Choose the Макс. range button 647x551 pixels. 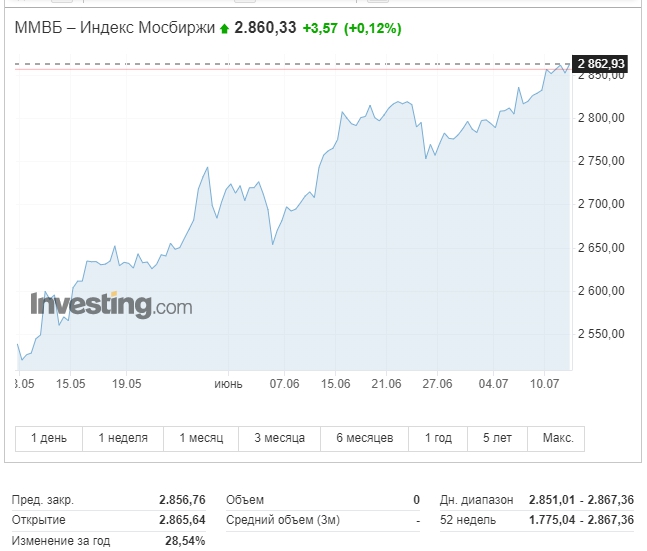pos(556,438)
